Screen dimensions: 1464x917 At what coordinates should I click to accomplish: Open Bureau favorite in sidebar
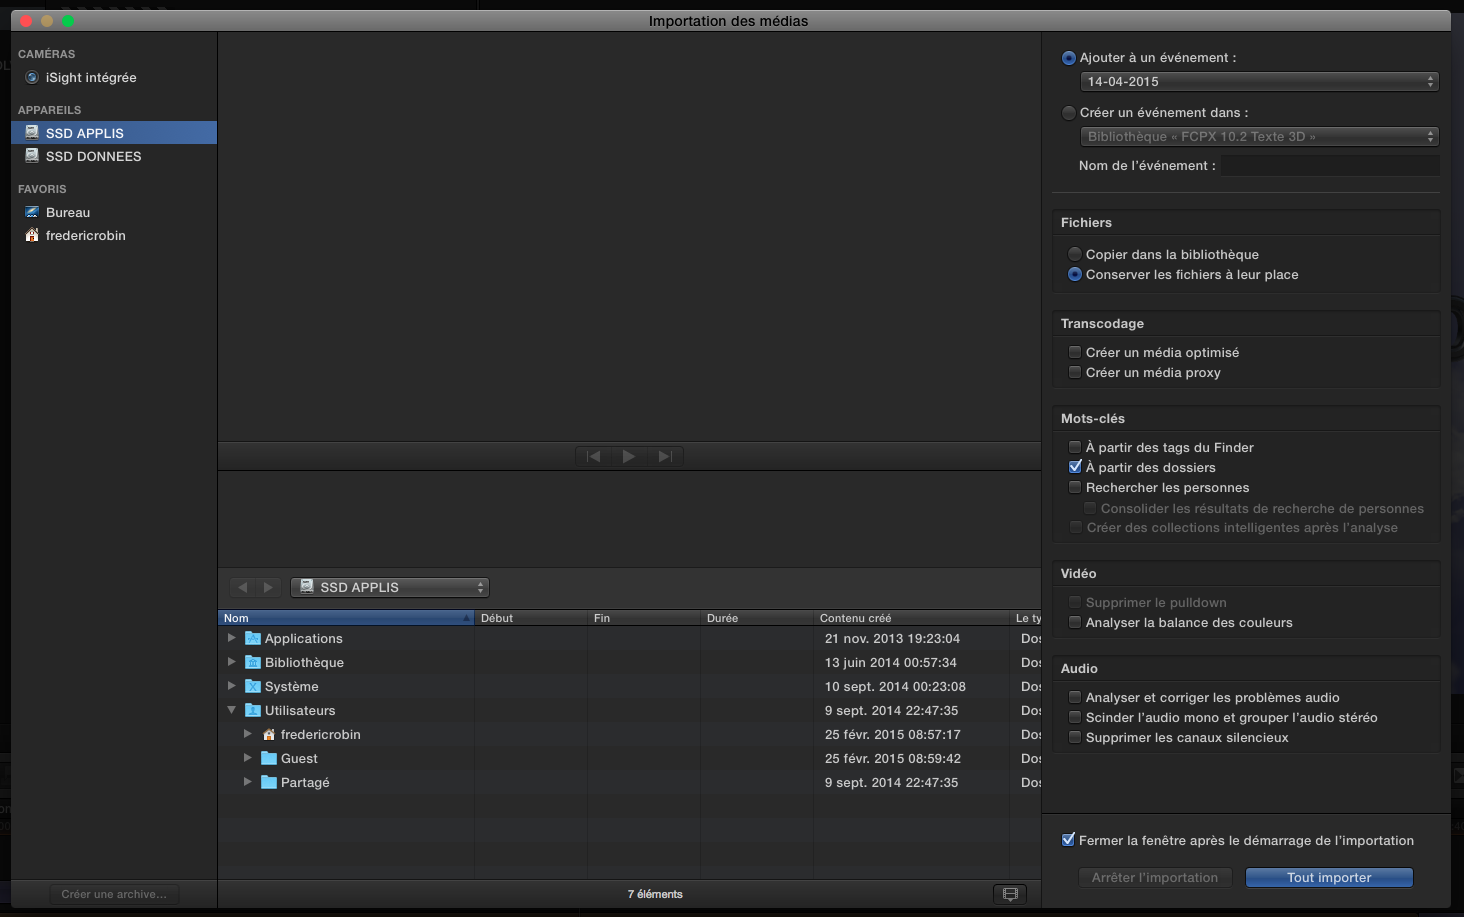(68, 213)
